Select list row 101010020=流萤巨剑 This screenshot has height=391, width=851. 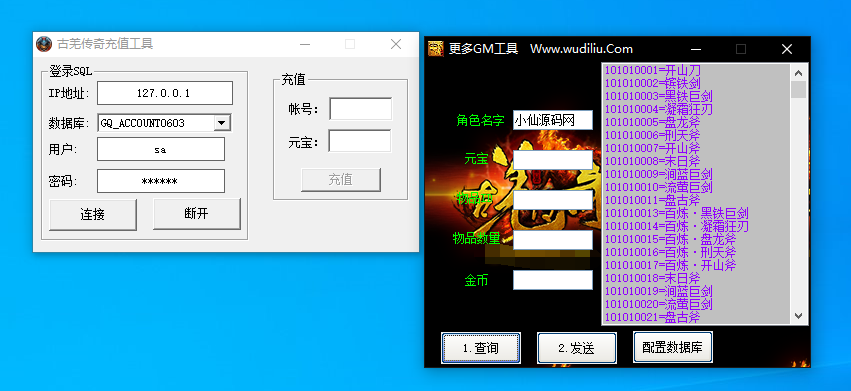696,304
